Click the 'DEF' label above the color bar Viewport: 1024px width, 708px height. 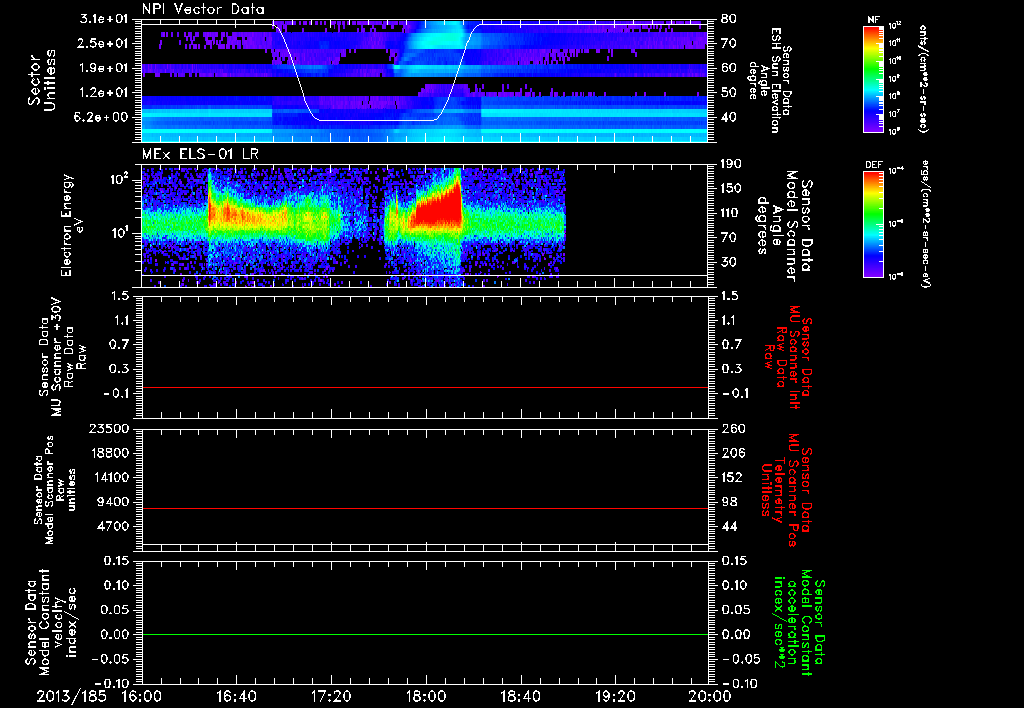(x=874, y=165)
